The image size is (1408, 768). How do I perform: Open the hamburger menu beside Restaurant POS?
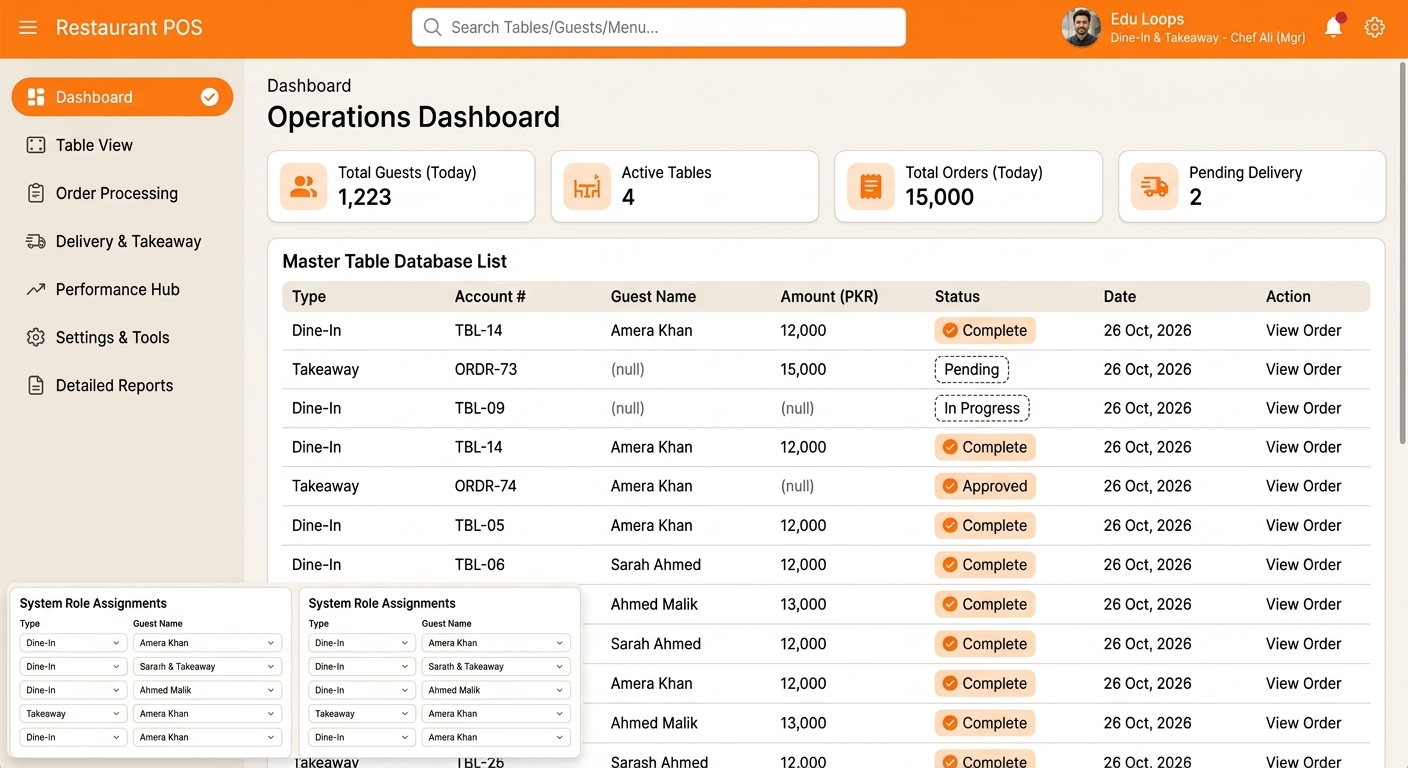[28, 28]
